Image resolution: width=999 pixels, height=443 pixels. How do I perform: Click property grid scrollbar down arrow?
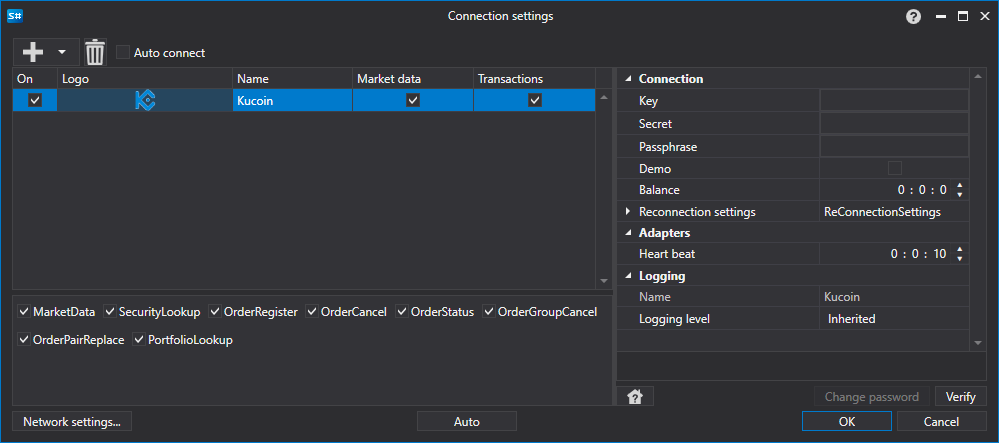[978, 343]
